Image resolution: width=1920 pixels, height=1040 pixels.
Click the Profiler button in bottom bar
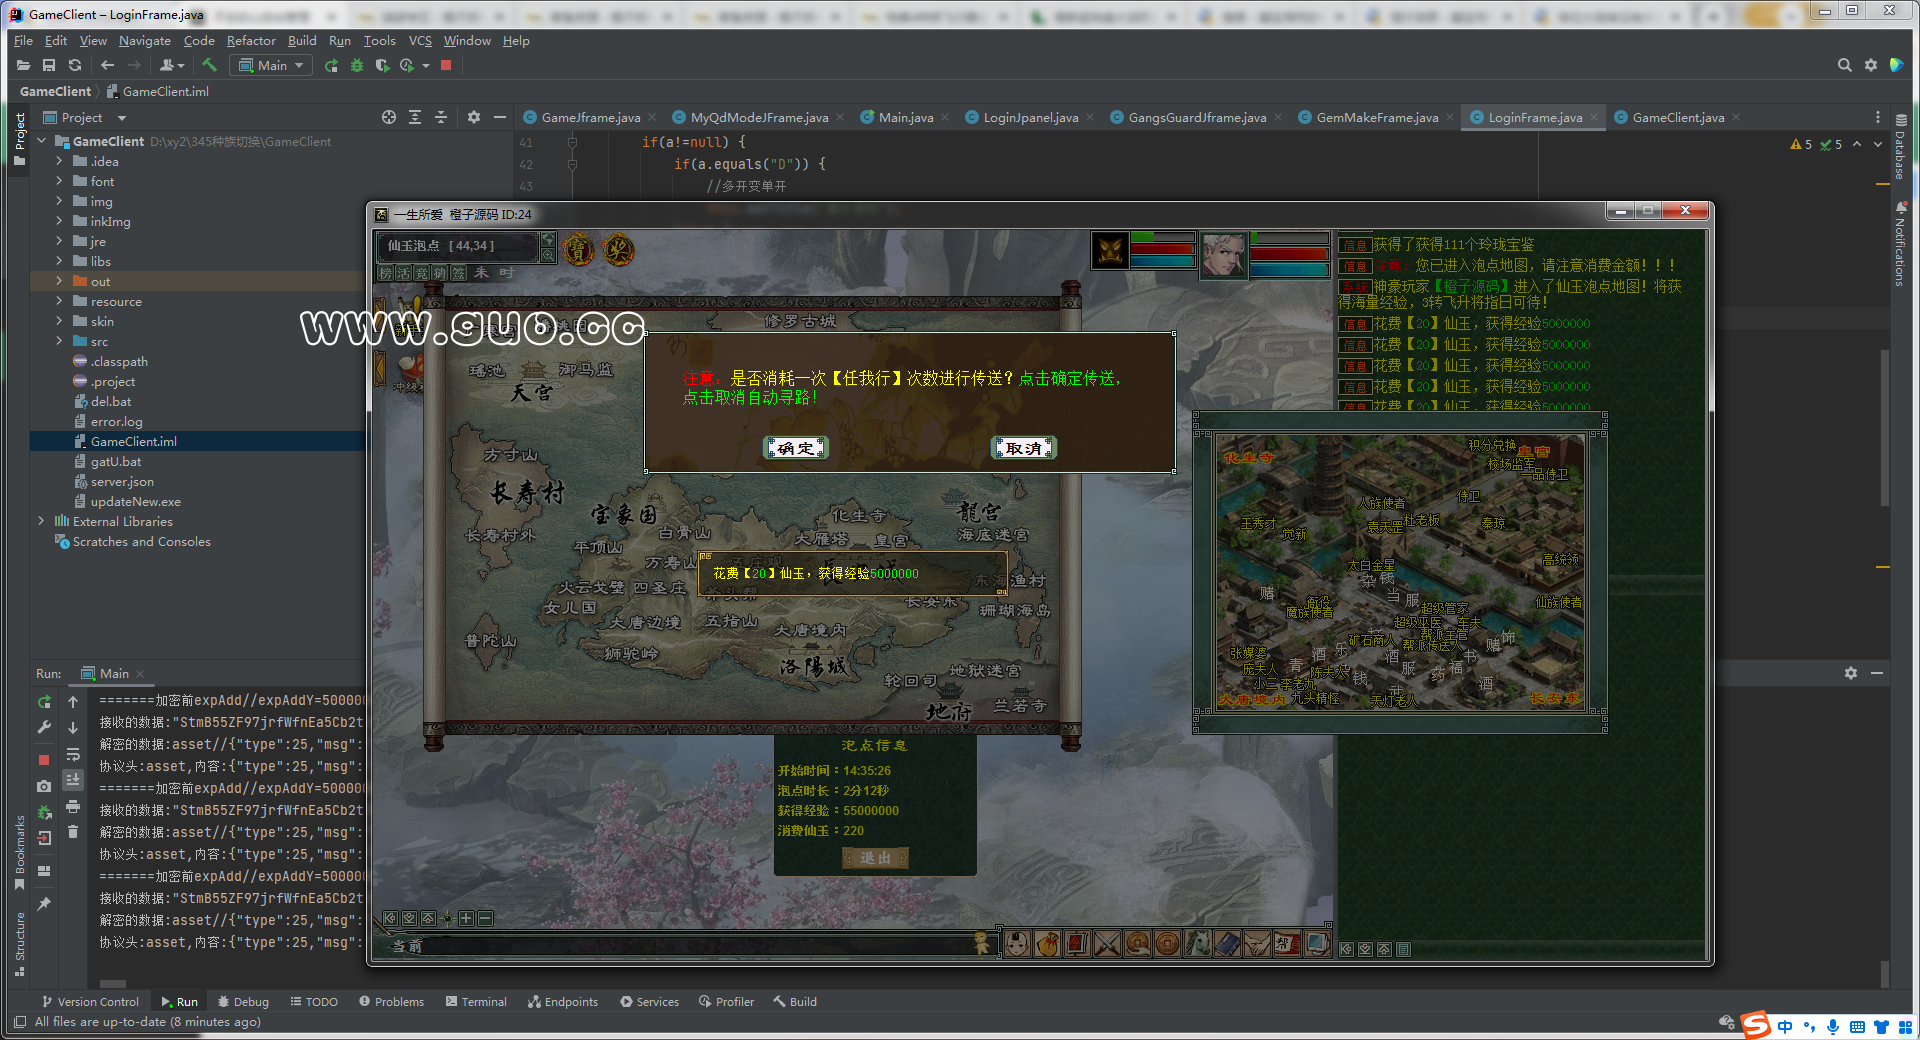point(726,1001)
